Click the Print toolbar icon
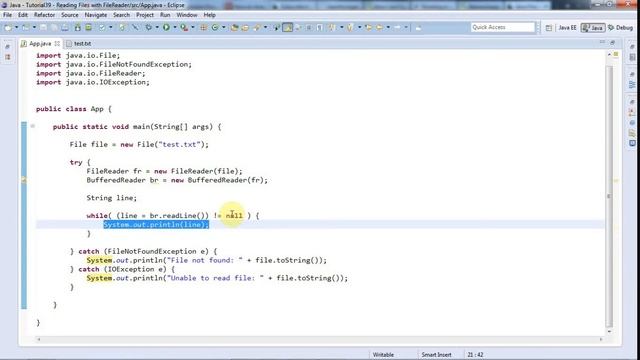640x360 pixels. (65, 27)
